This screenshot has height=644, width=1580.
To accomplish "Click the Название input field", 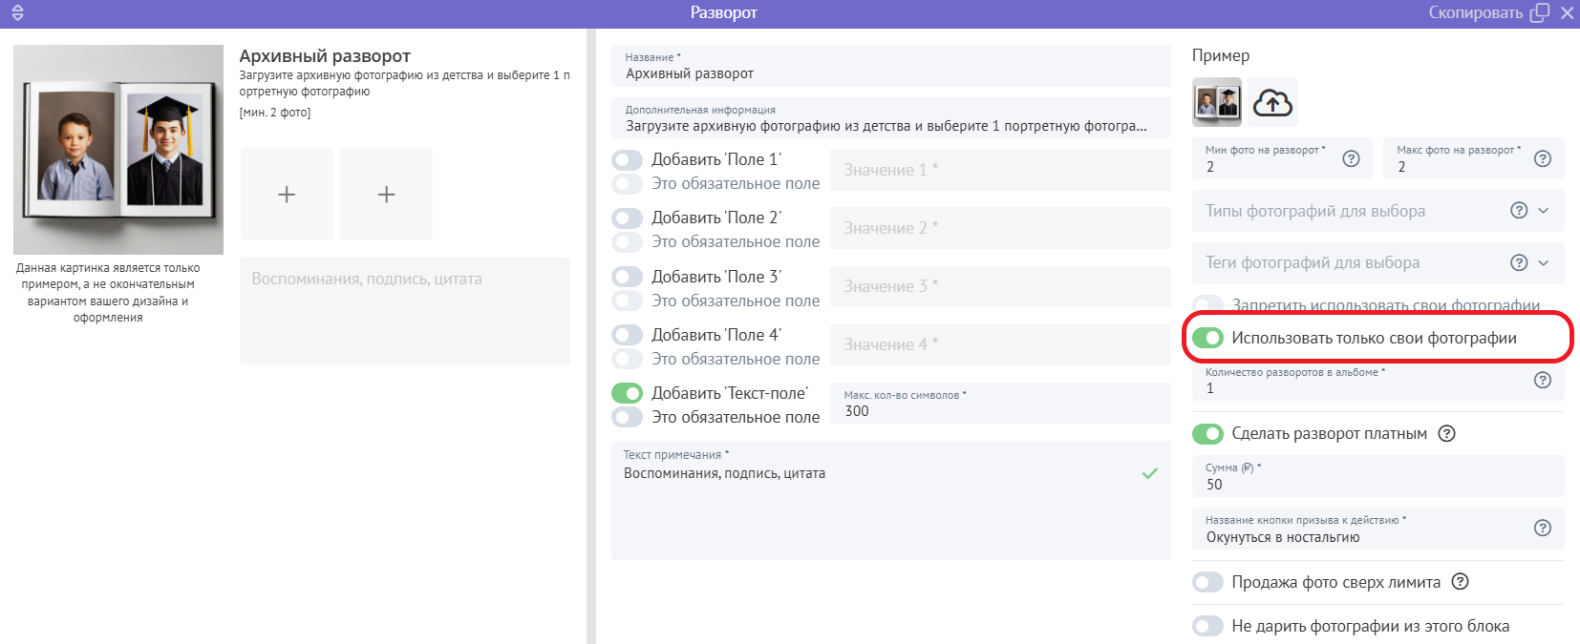I will pos(890,74).
